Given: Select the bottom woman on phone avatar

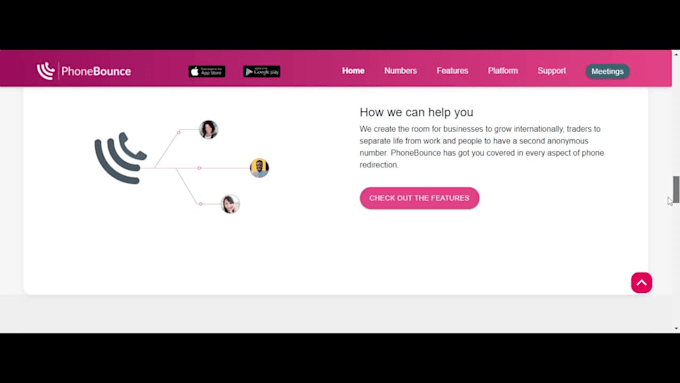Looking at the screenshot, I should pos(230,204).
